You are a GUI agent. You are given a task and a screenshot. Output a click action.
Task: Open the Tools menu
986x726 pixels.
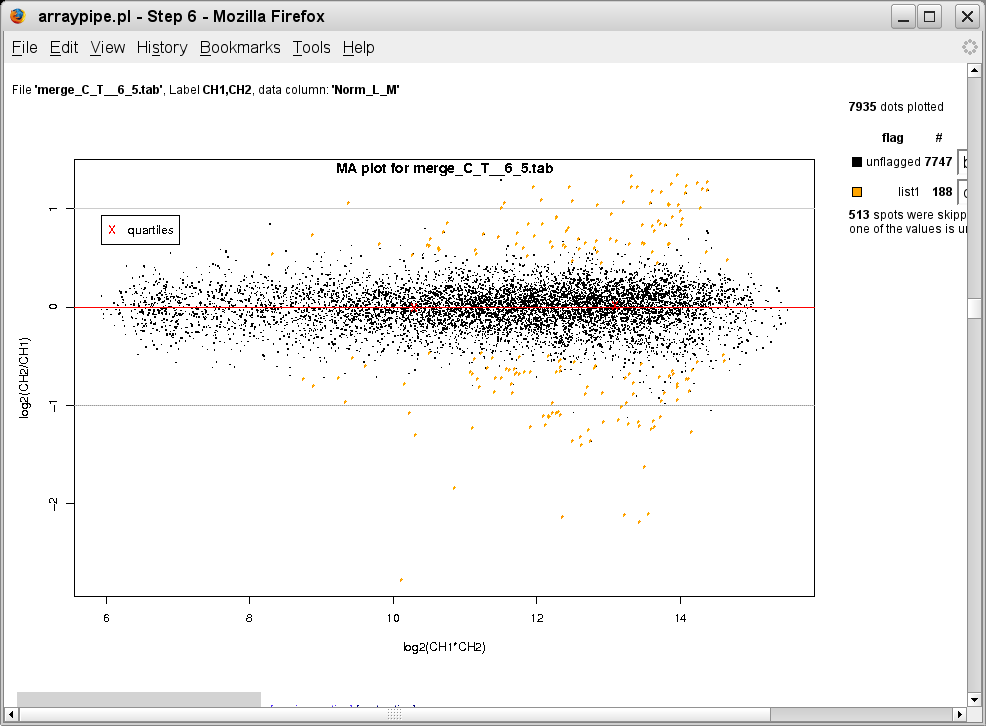311,48
